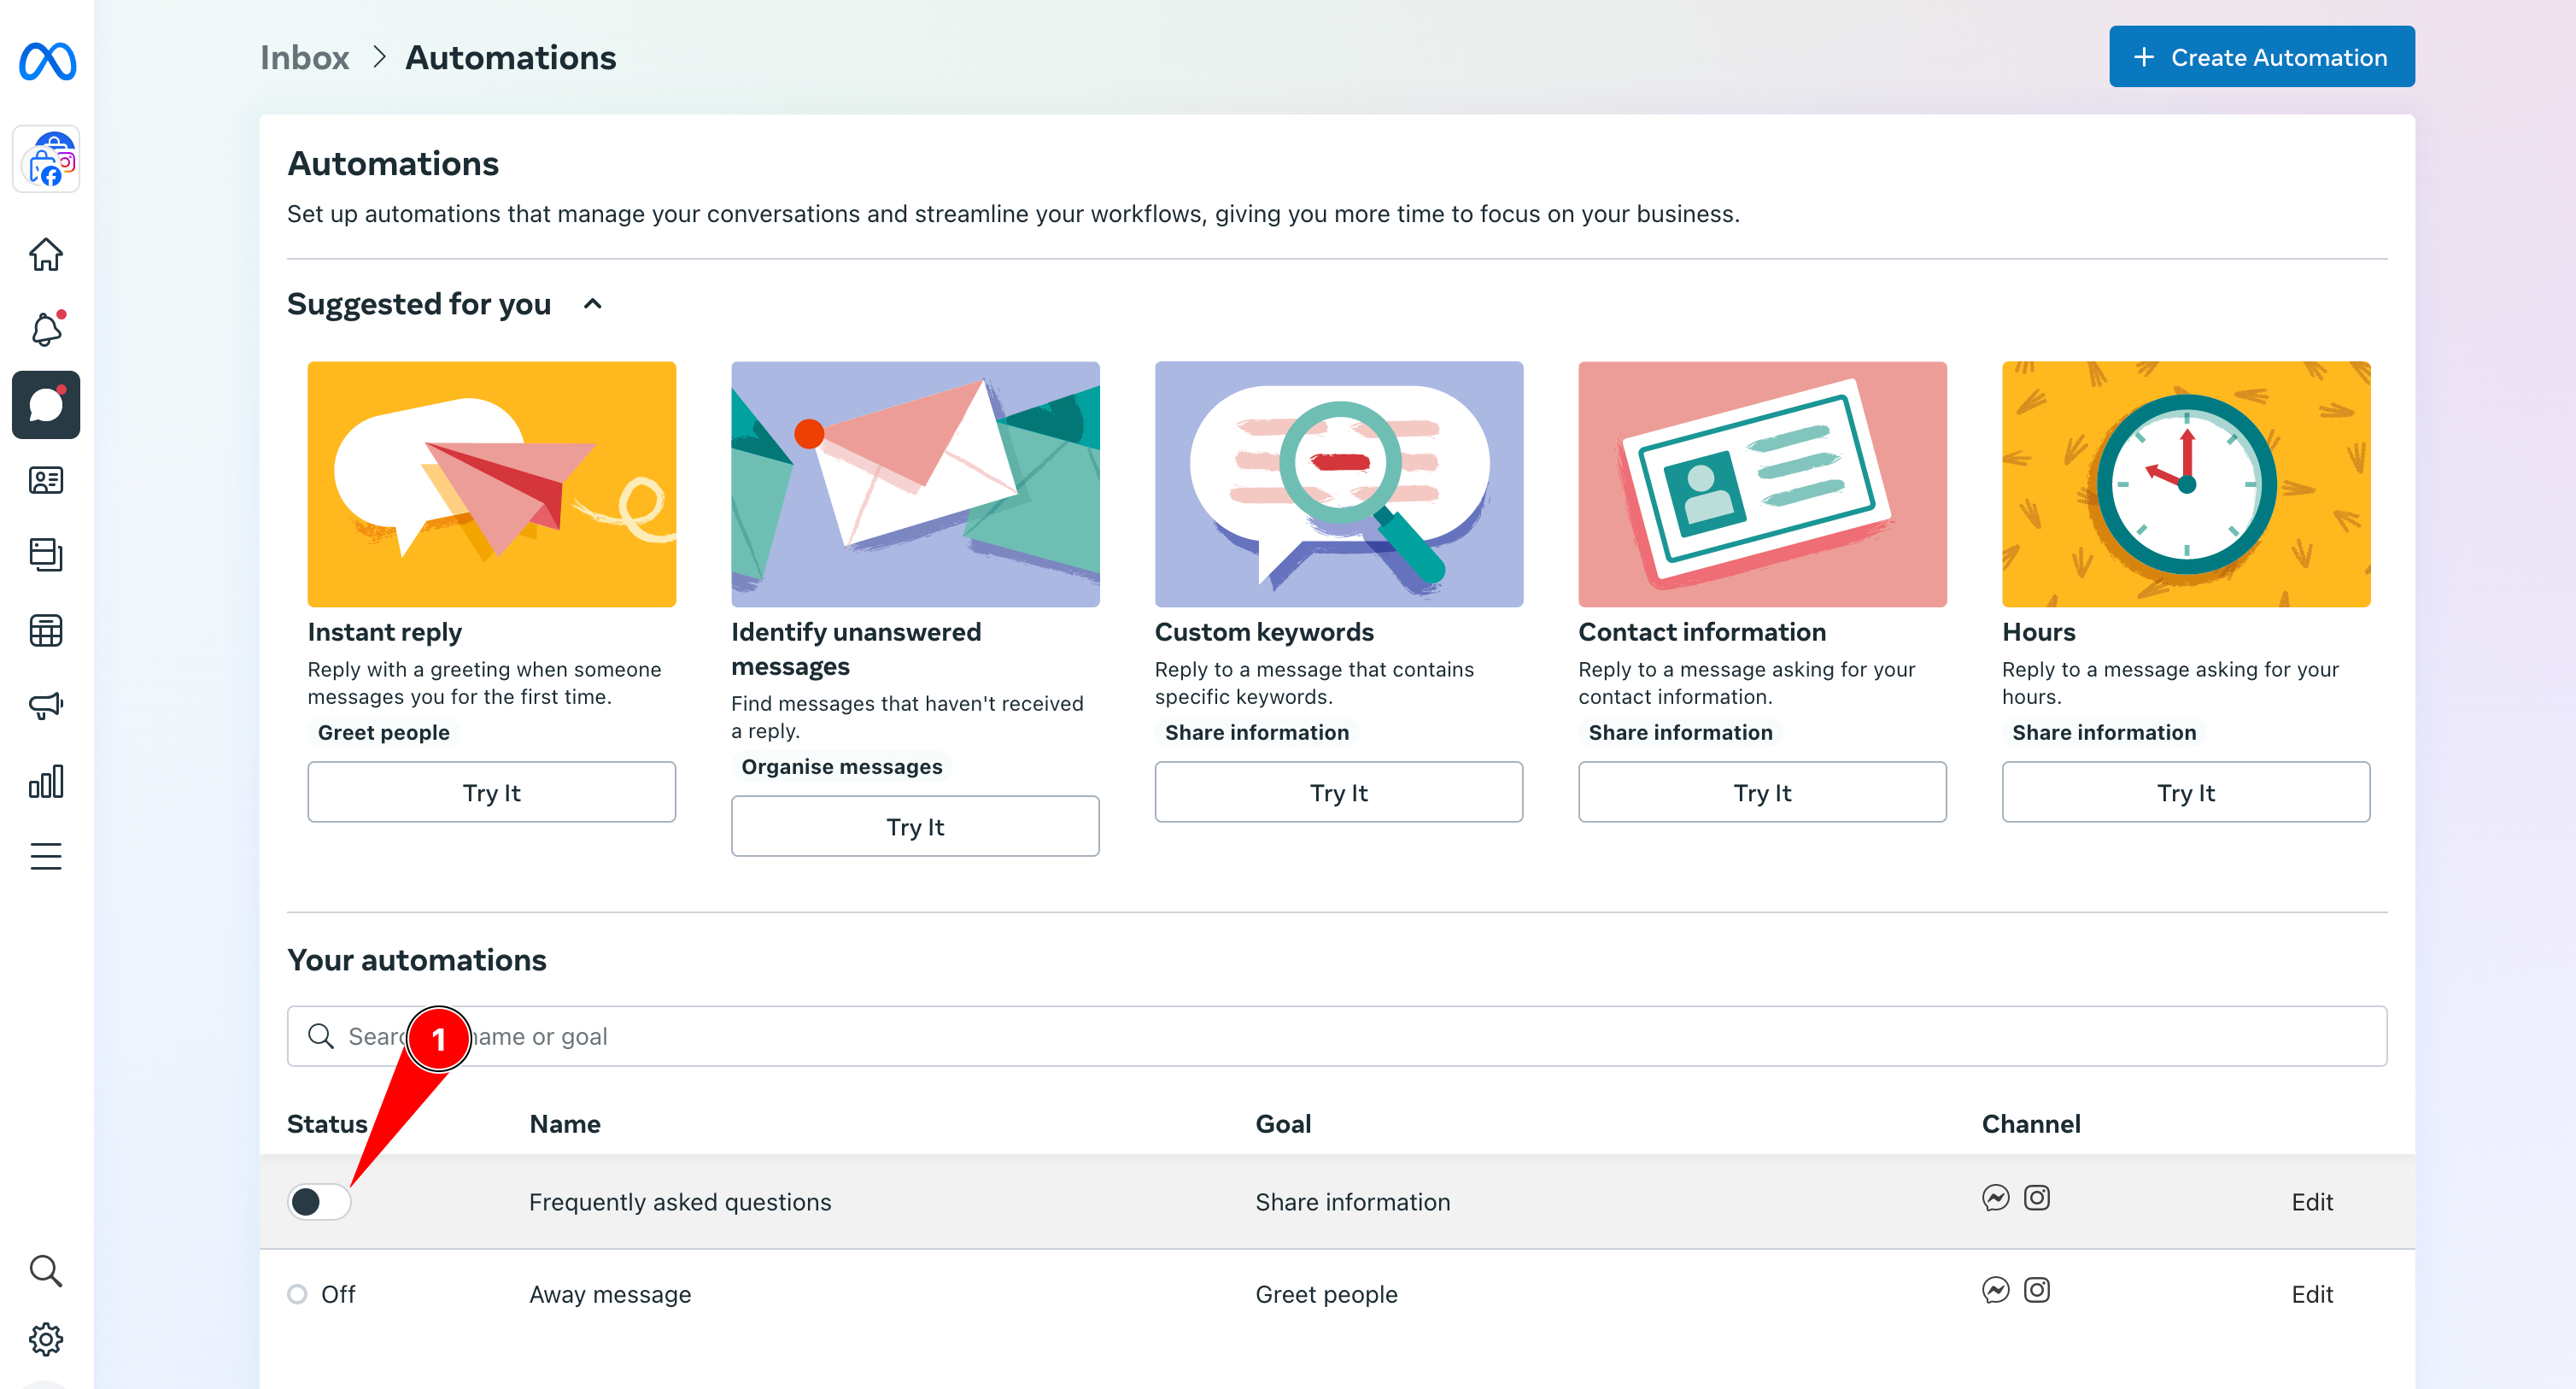The width and height of the screenshot is (2576, 1389).
Task: Collapse the Suggested for you section
Action: click(x=593, y=302)
